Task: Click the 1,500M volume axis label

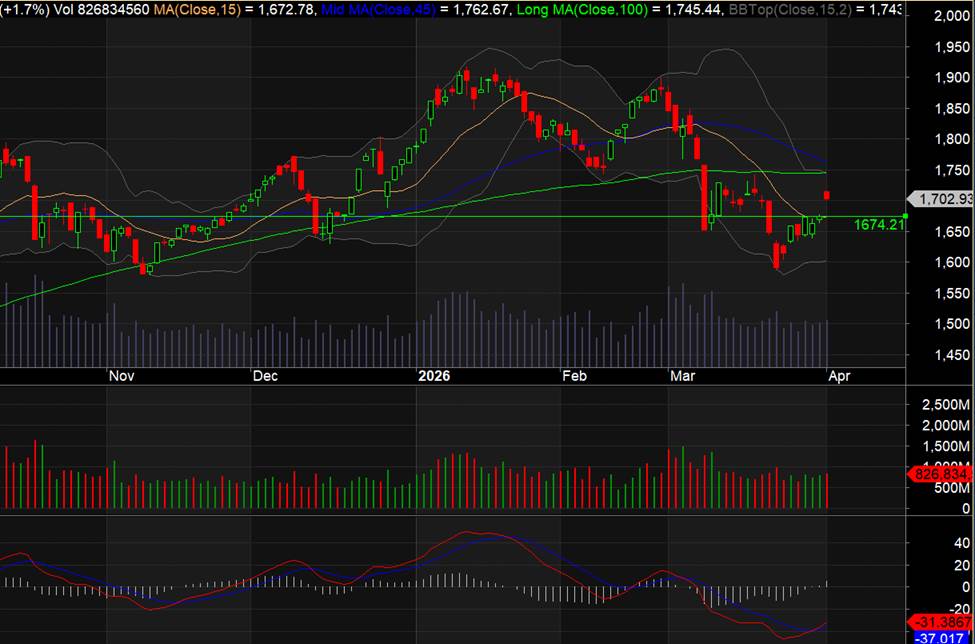Action: click(x=945, y=446)
